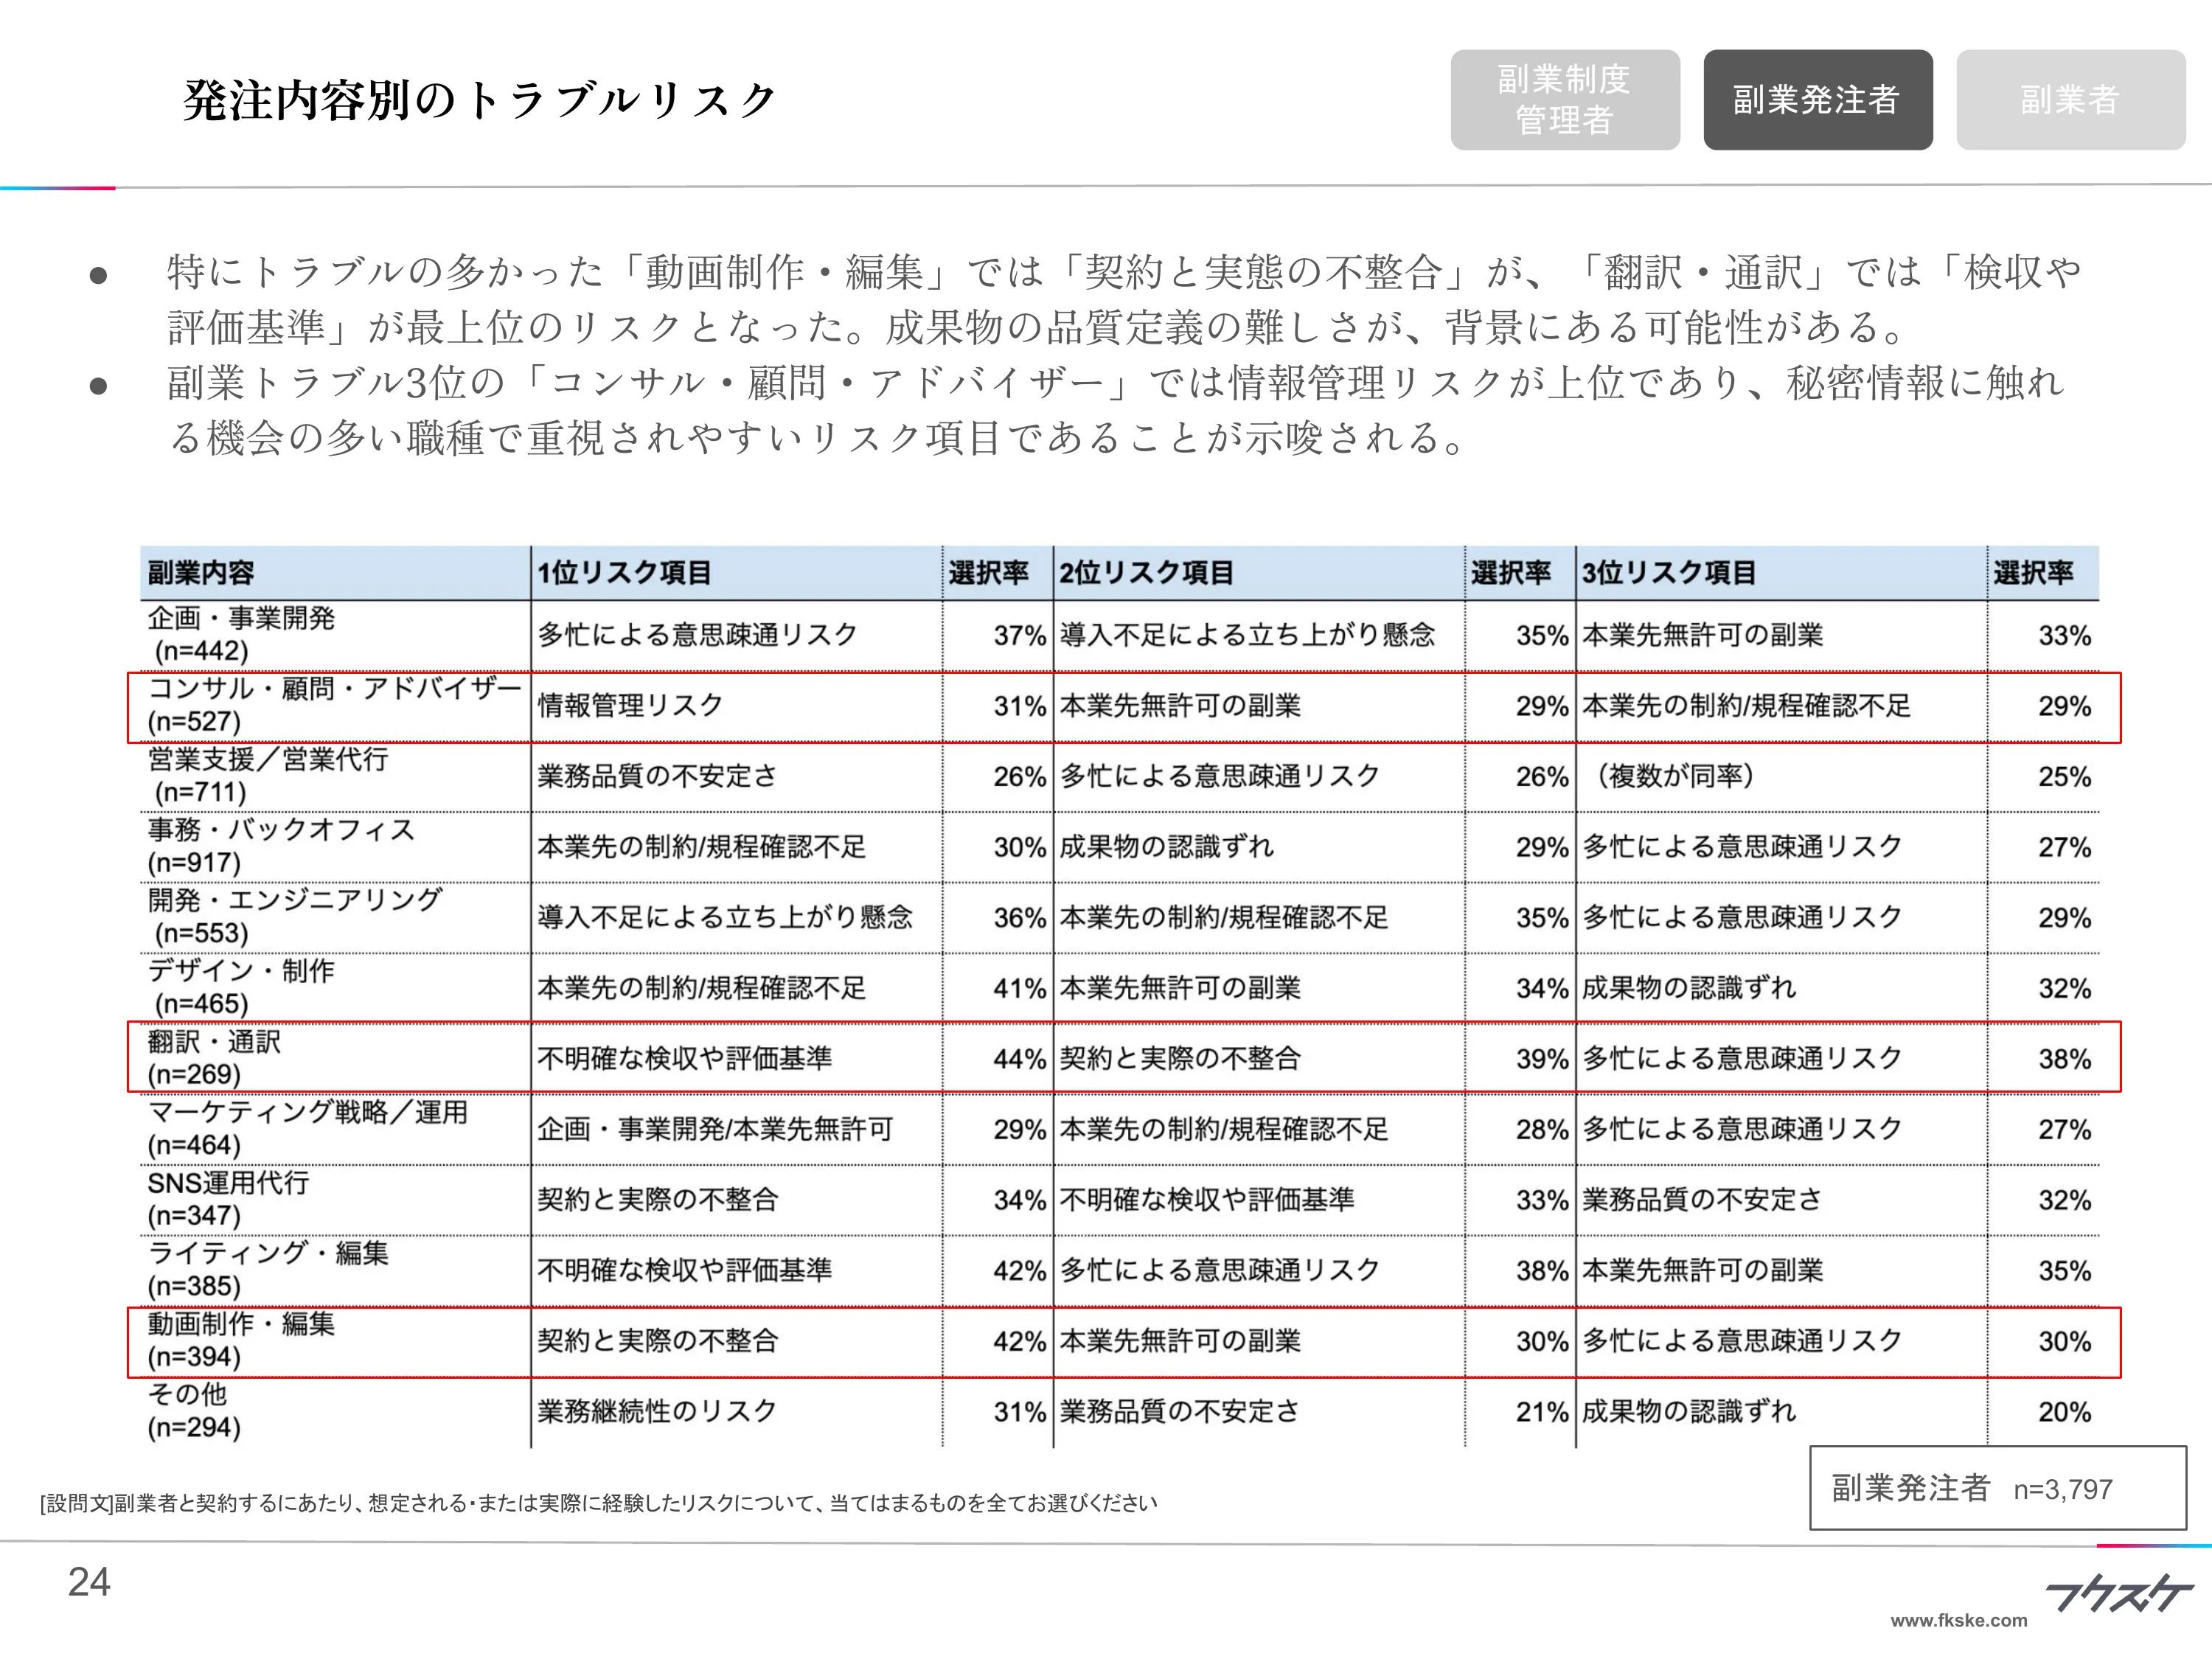Select the active 副業発注者 tab
Viewport: 2212px width, 1659px height.
click(x=1818, y=100)
